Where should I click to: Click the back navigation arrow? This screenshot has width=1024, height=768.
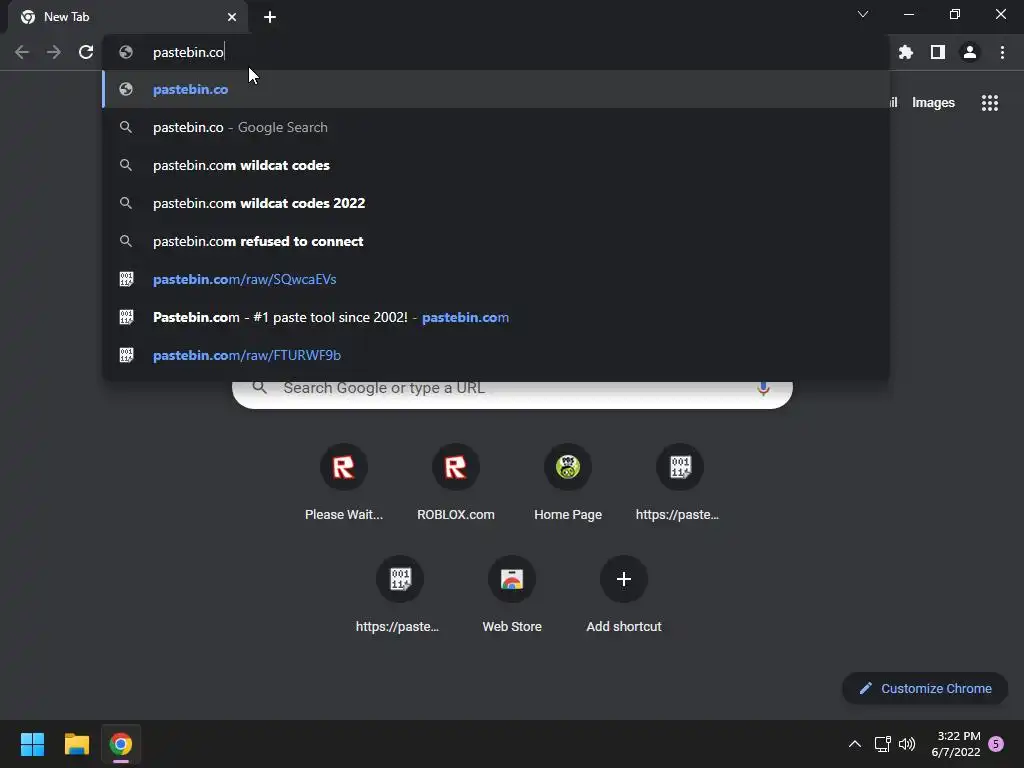click(22, 52)
